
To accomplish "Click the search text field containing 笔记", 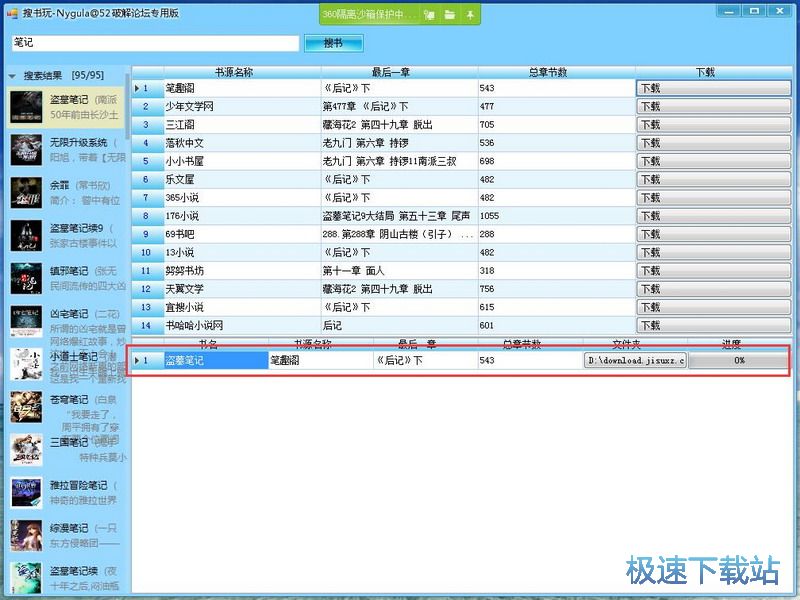I will pyautogui.click(x=155, y=43).
